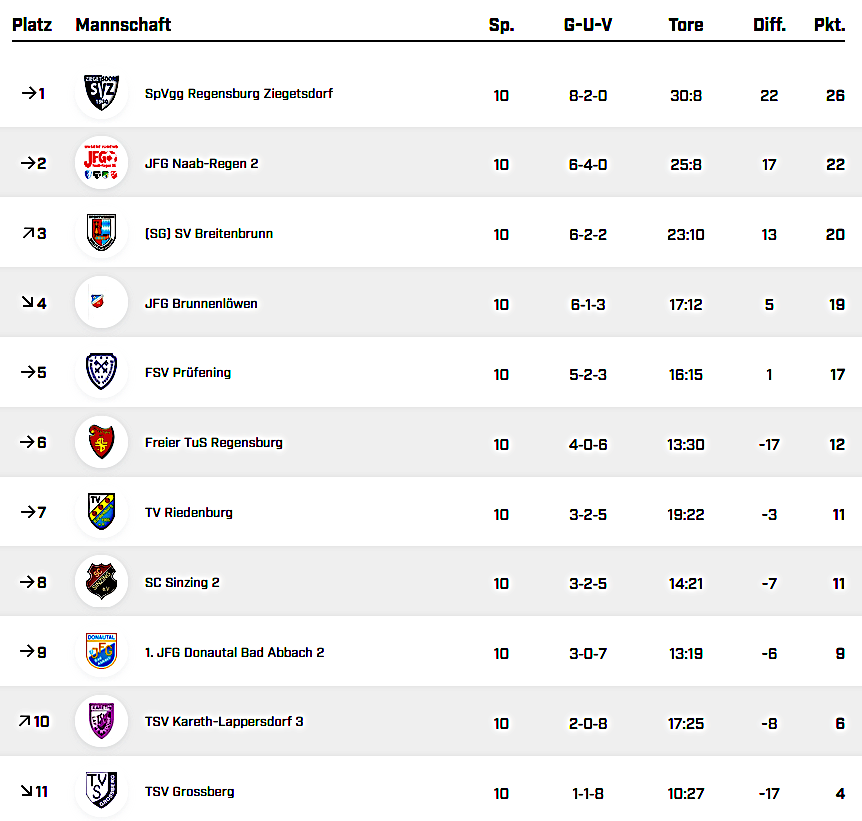Open the JFG Brunnenlöwen team link
The image size is (862, 821).
(201, 303)
